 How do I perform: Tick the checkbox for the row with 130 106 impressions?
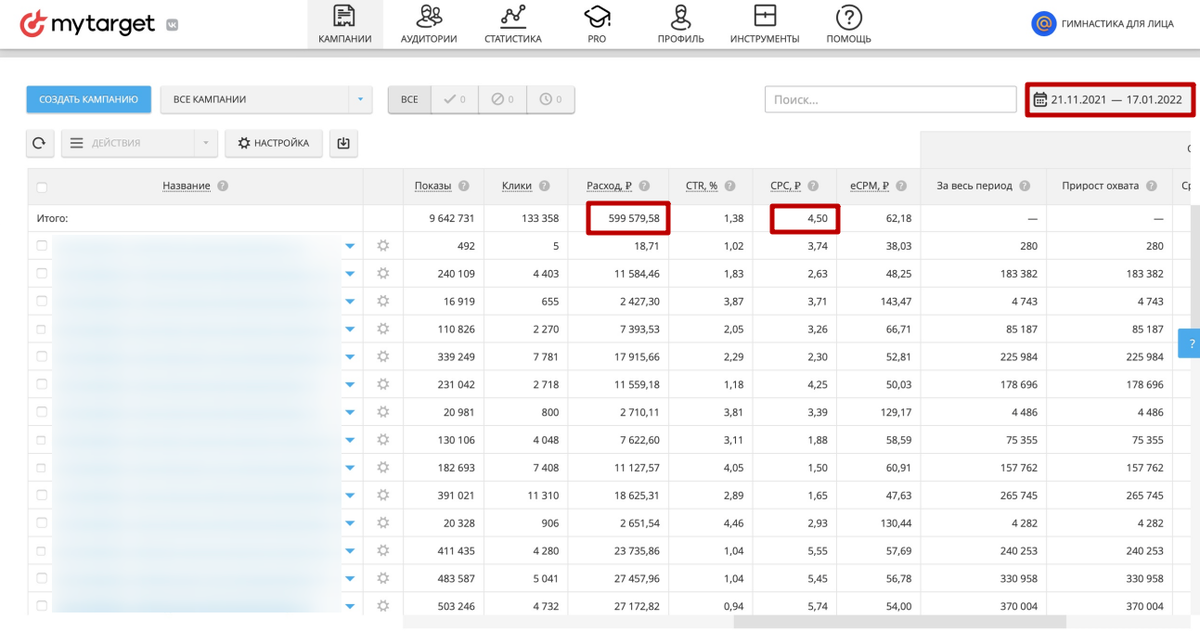pos(41,440)
